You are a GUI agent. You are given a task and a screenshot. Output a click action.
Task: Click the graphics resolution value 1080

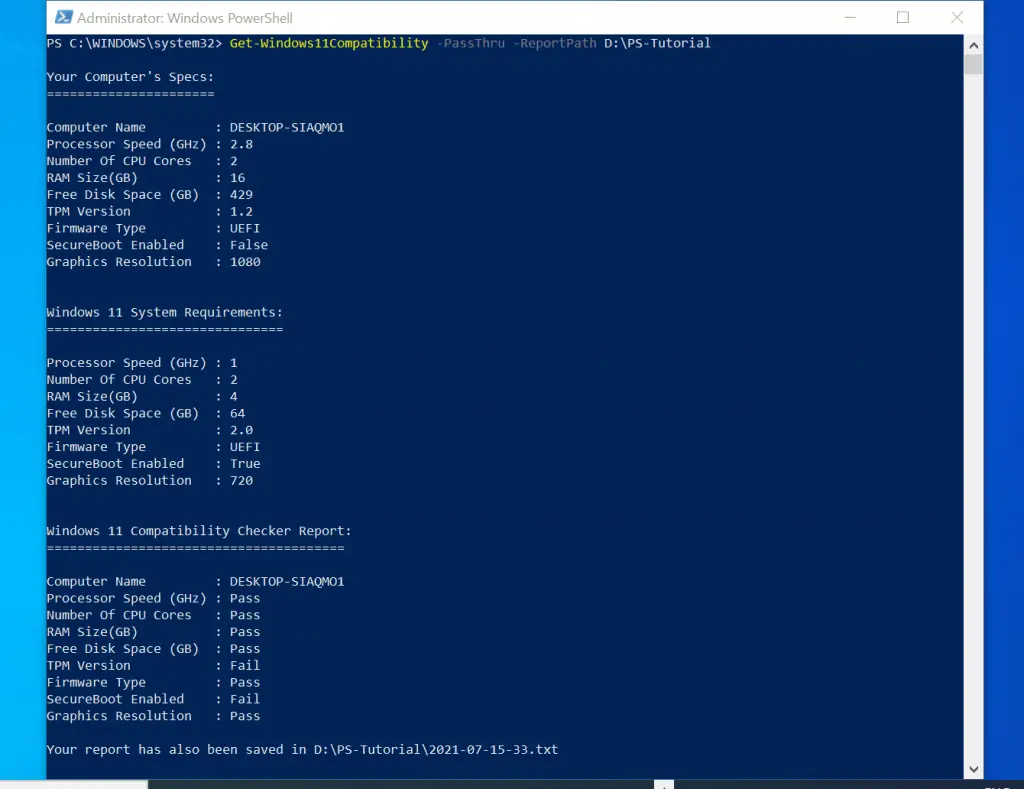(x=245, y=262)
